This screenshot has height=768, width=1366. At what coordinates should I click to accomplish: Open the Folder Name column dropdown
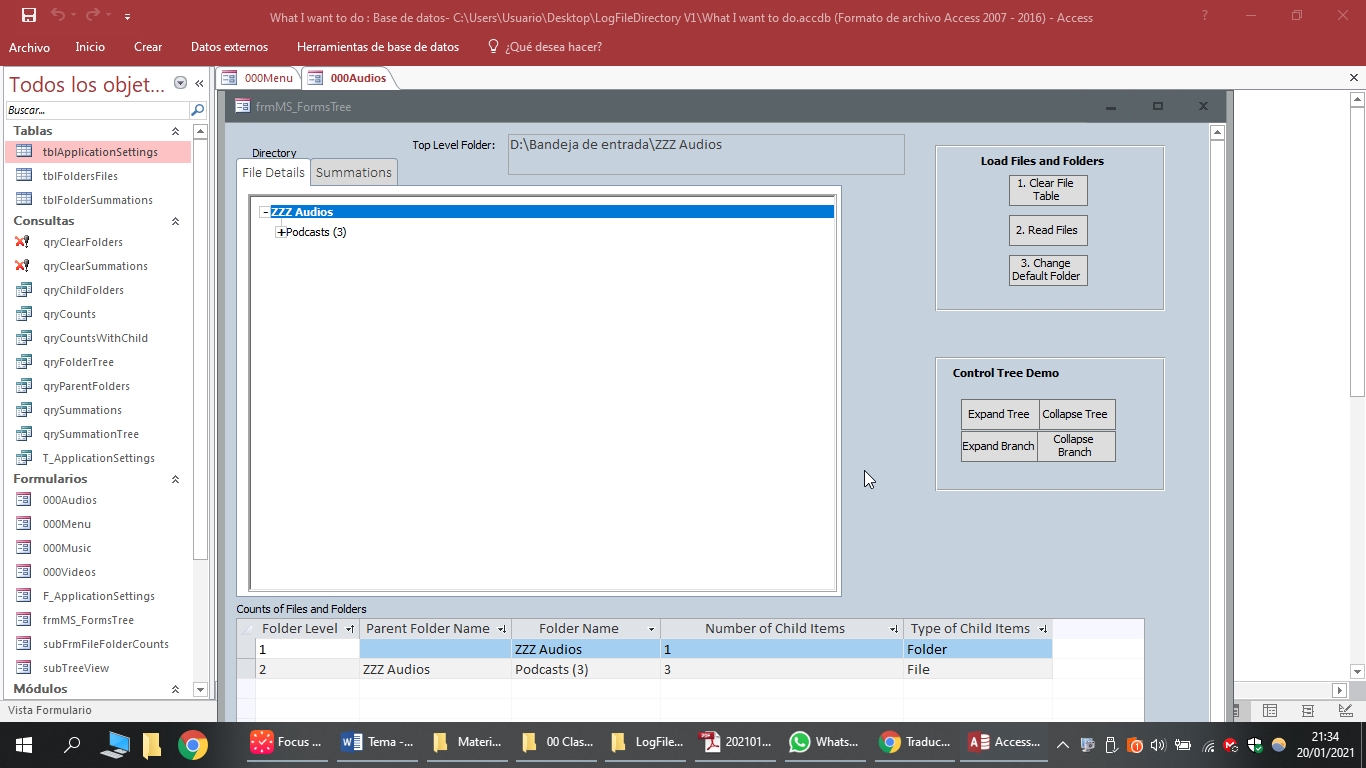click(651, 629)
